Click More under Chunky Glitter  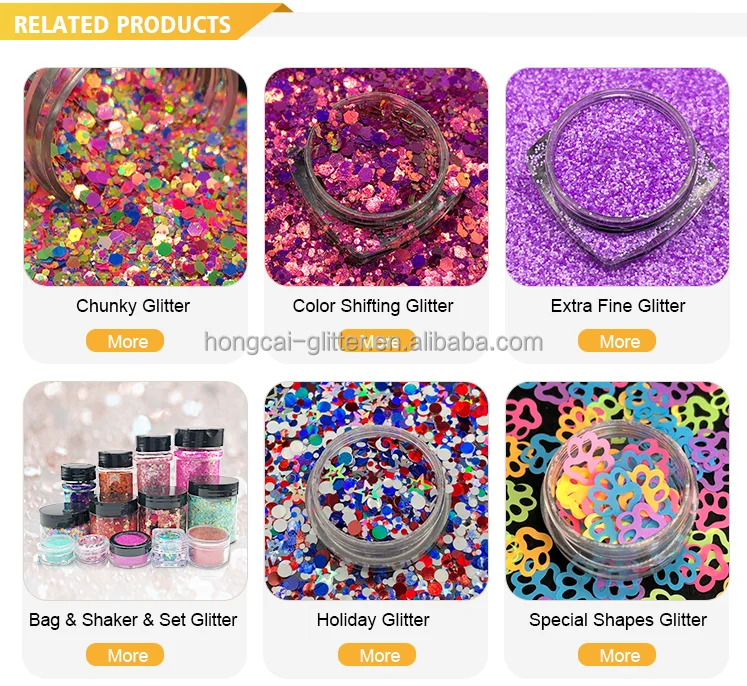pyautogui.click(x=125, y=341)
